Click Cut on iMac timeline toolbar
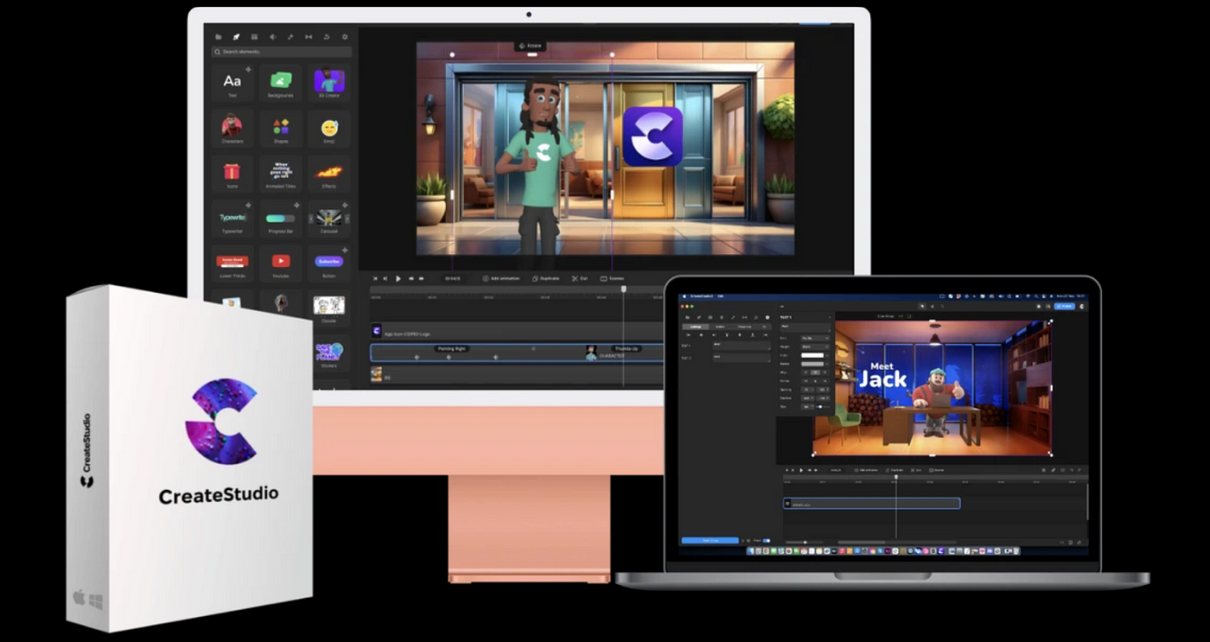Viewport: 1210px width, 642px height. 580,278
